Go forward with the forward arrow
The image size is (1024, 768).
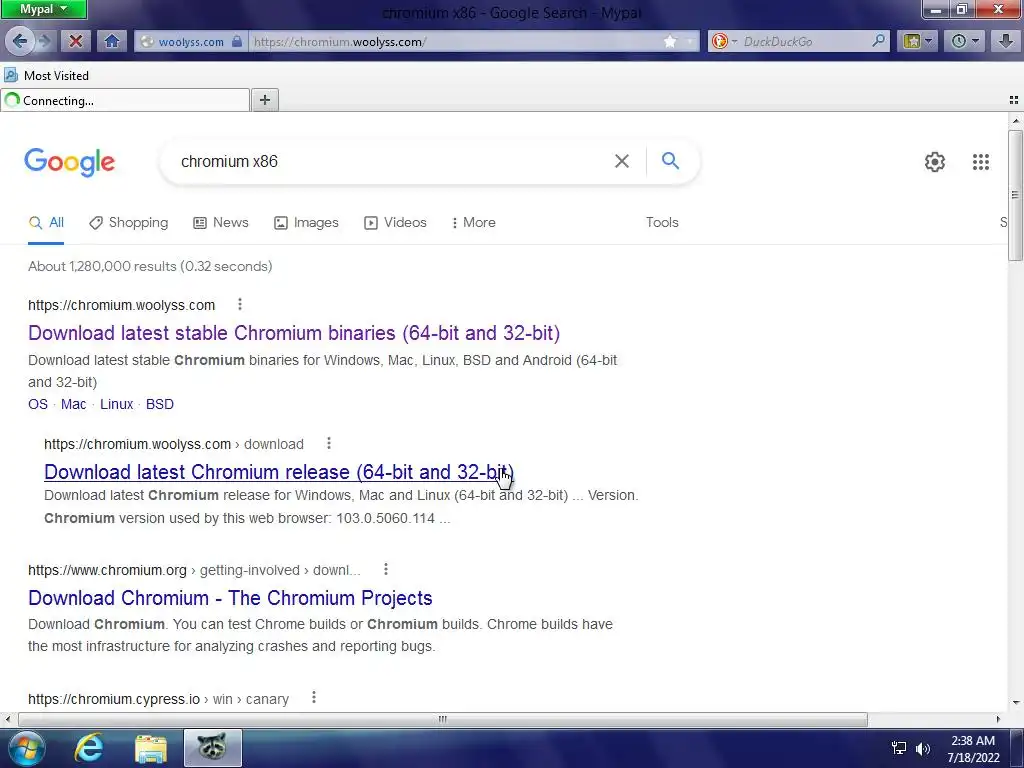(44, 41)
